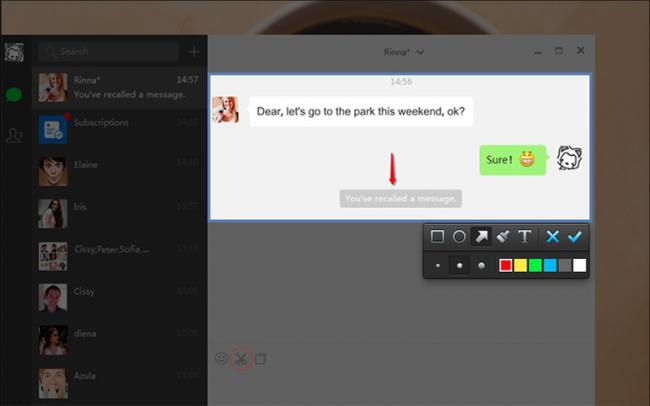Click the 14:56 timestamp in chat
This screenshot has width=650, height=406.
[401, 81]
